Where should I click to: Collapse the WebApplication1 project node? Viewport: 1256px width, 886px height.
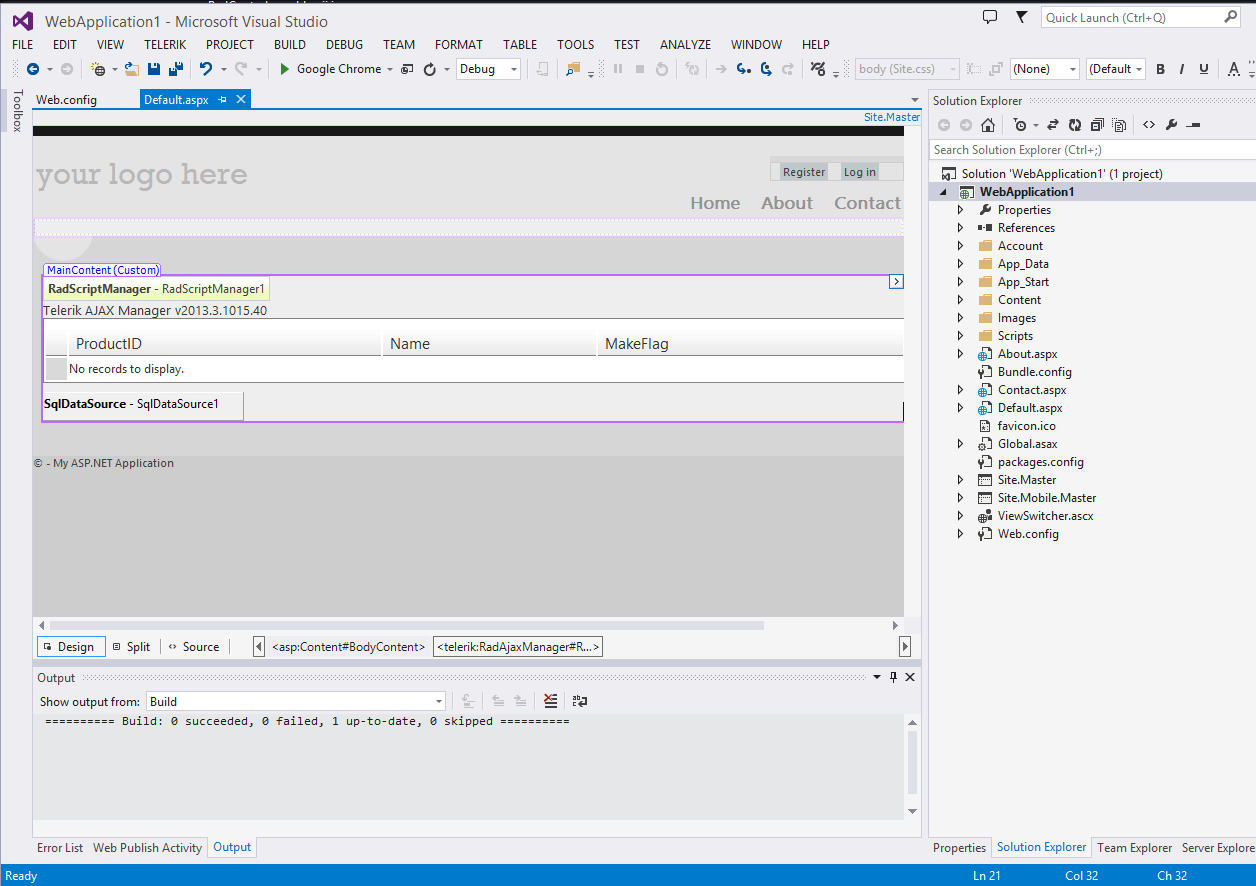[x=944, y=192]
